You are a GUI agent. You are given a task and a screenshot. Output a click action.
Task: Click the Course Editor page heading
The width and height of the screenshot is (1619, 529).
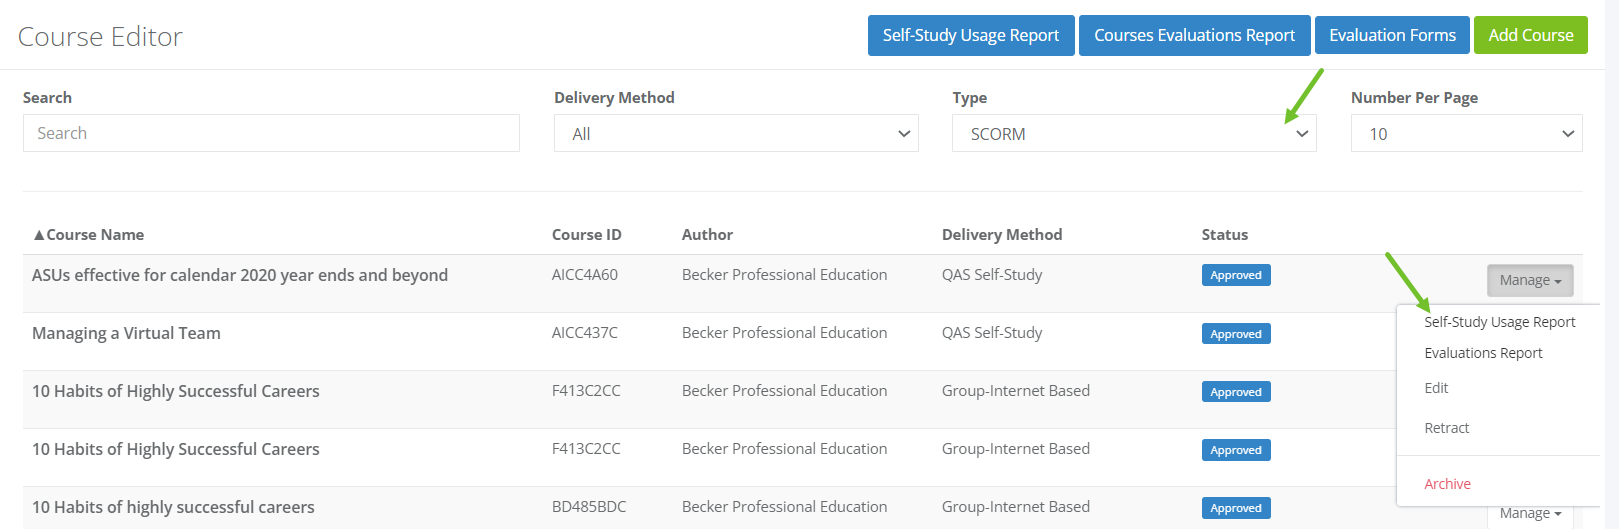(x=100, y=37)
